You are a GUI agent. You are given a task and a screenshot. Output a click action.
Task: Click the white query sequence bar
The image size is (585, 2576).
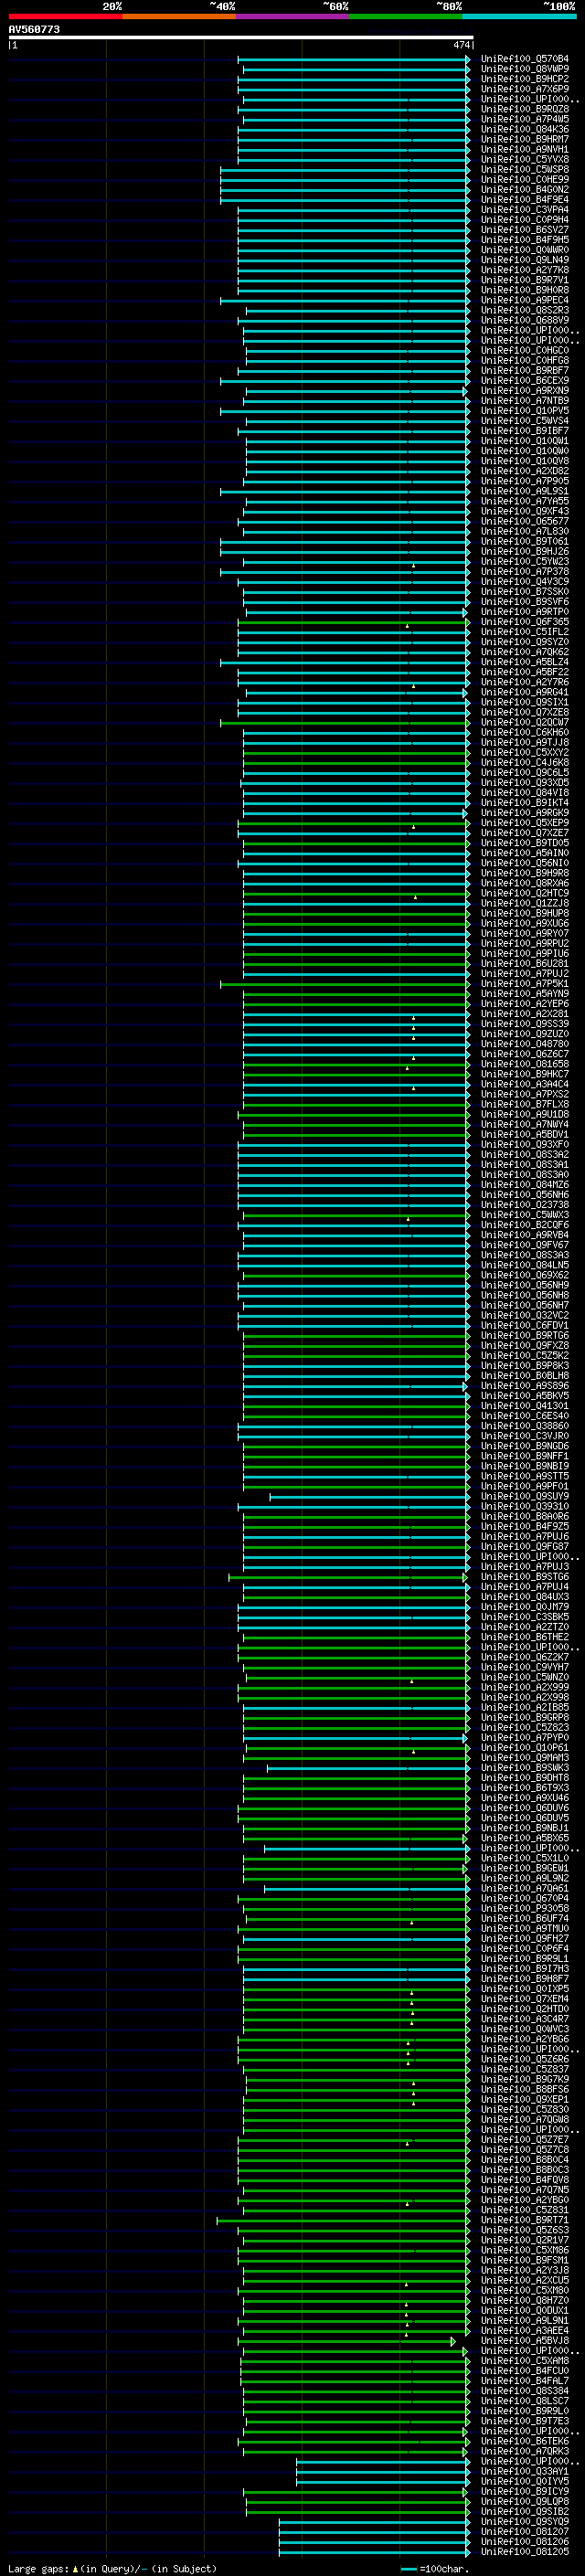point(241,38)
